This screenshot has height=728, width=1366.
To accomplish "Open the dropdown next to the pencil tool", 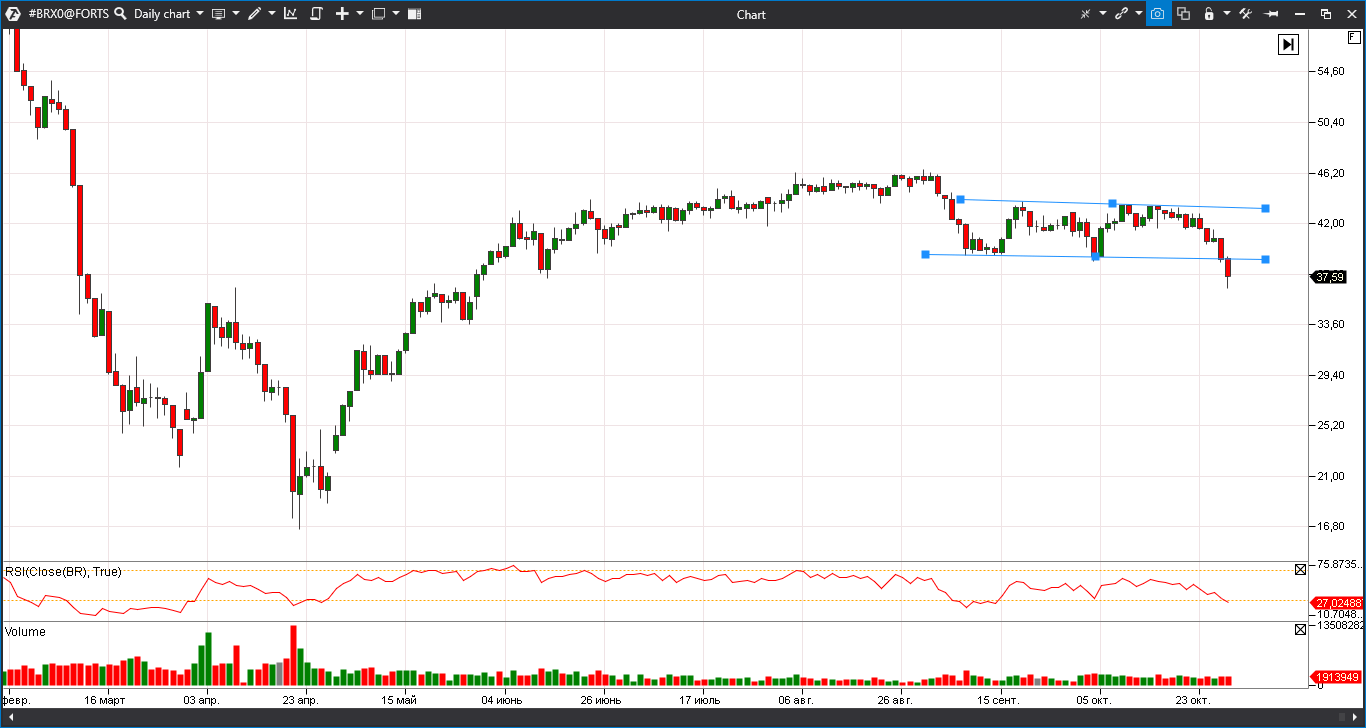I will [x=272, y=13].
